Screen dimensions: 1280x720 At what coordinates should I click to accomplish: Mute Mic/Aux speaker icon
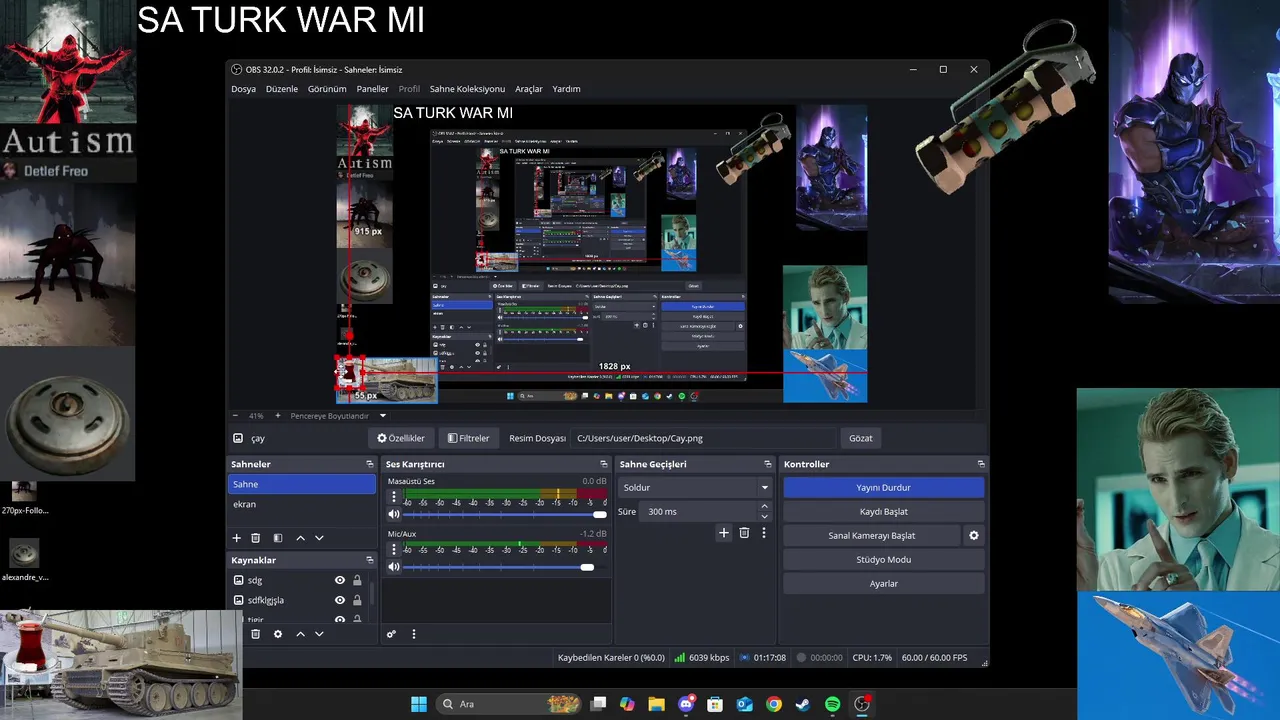click(394, 567)
